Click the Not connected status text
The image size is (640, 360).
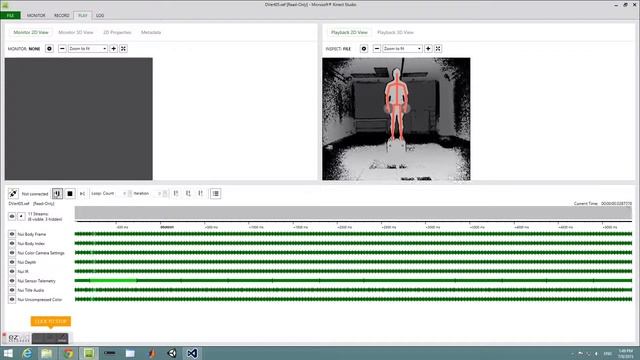pos(35,194)
